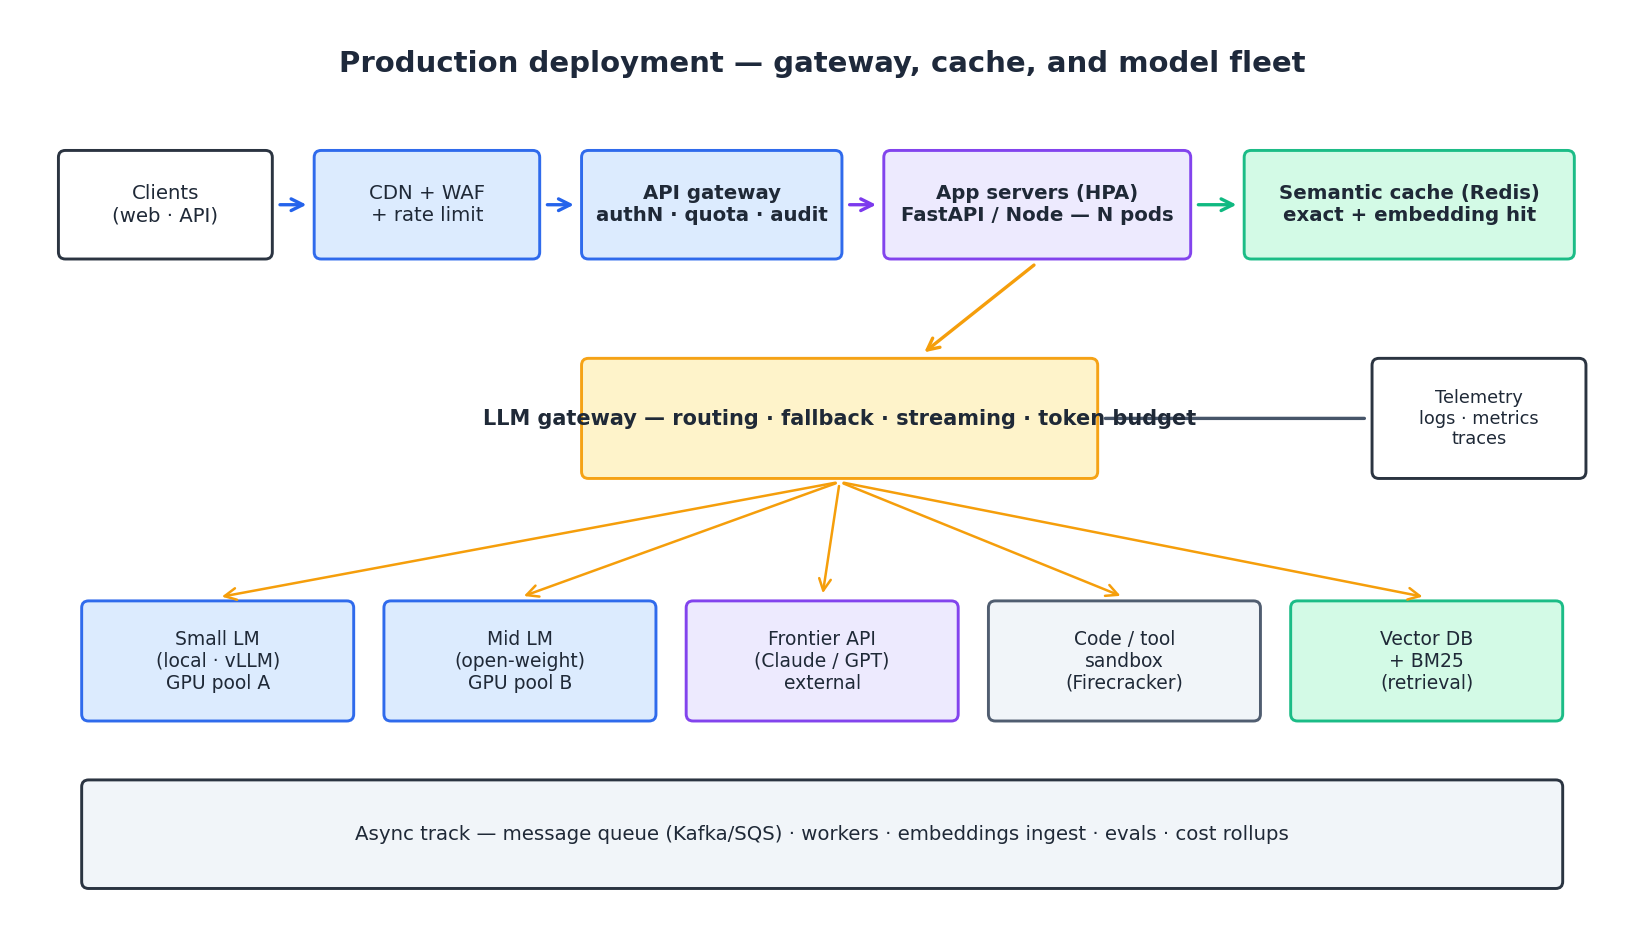This screenshot has height=941, width=1644.
Task: Open the Telemetry logs metrics traces box
Action: tap(1479, 418)
